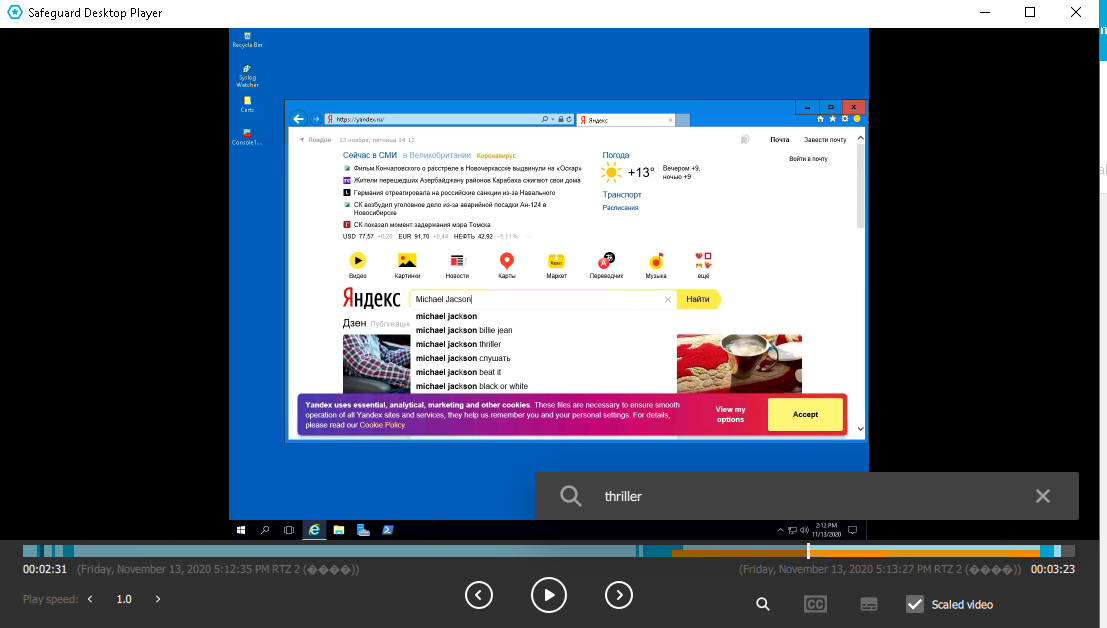
Task: Open the search magnifier in the bottom toolbar
Action: (x=762, y=604)
